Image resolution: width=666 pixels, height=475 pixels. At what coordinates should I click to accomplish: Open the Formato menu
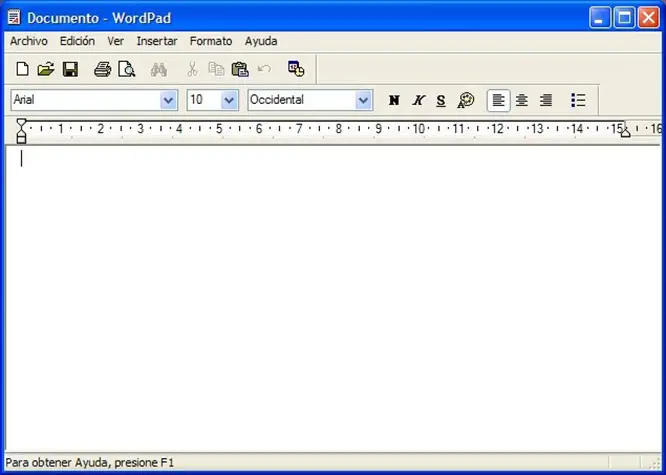(211, 41)
